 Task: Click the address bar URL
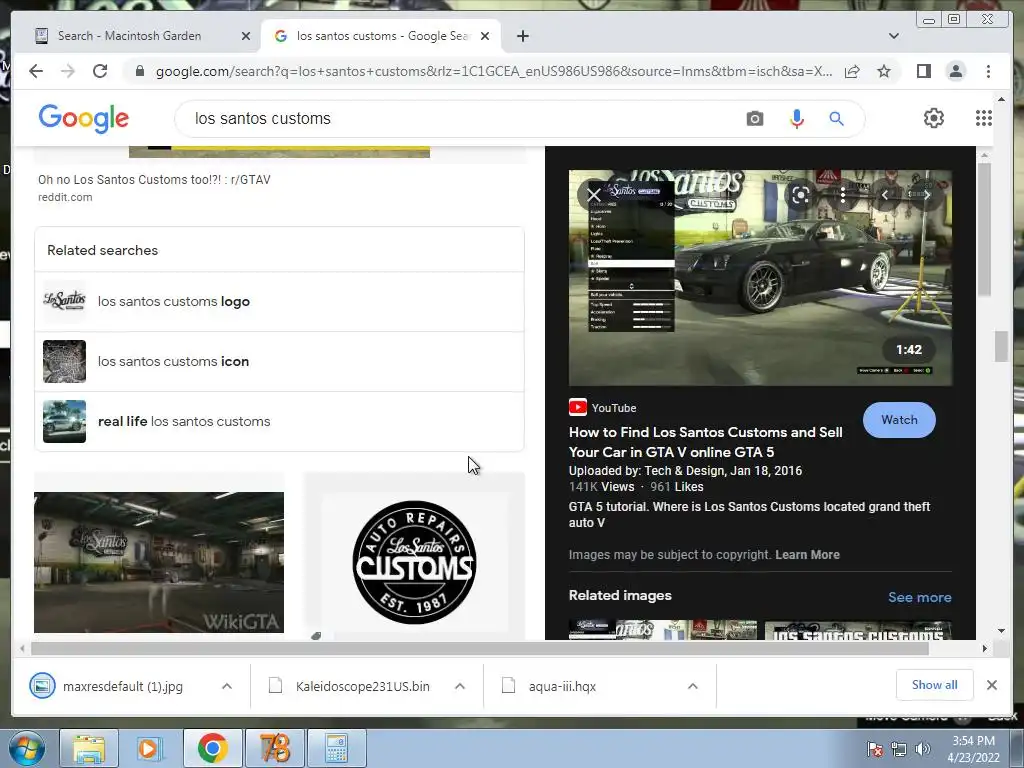(x=494, y=71)
